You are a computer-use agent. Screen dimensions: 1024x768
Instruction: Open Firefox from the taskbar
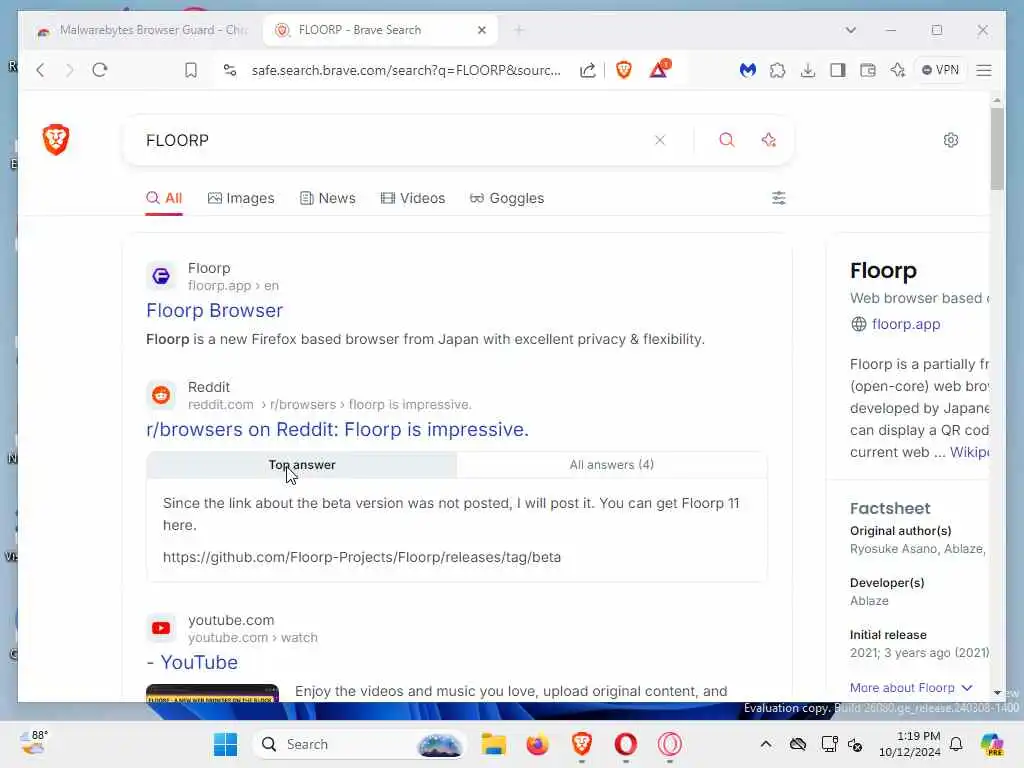537,744
